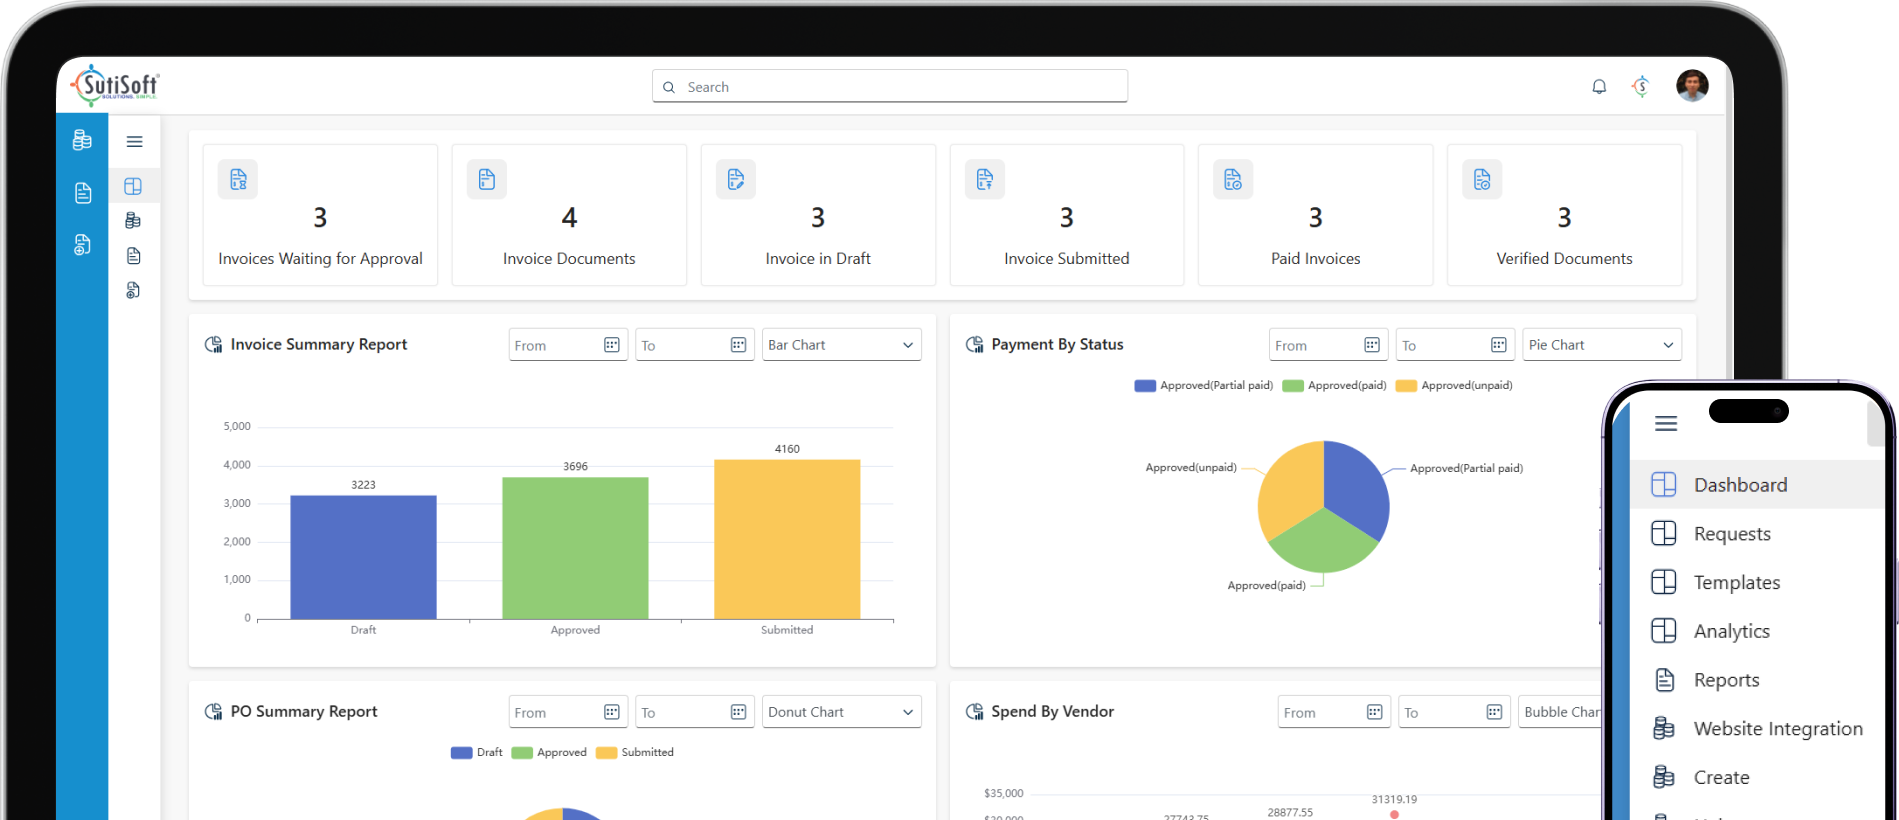Click the Search field at the top
The width and height of the screenshot is (1899, 820).
click(890, 87)
